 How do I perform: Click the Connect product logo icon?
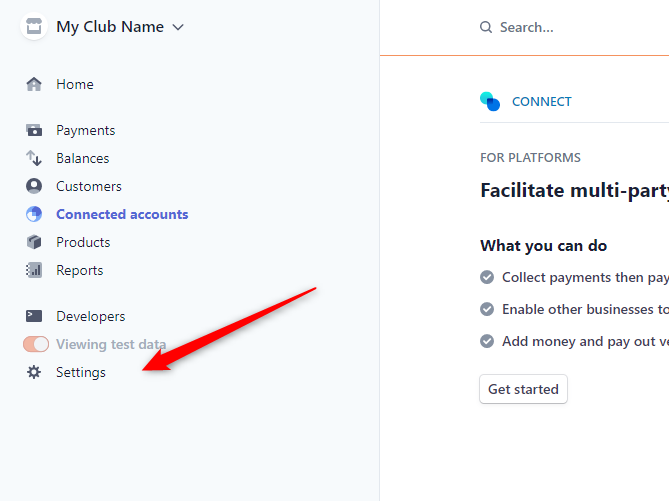click(490, 102)
